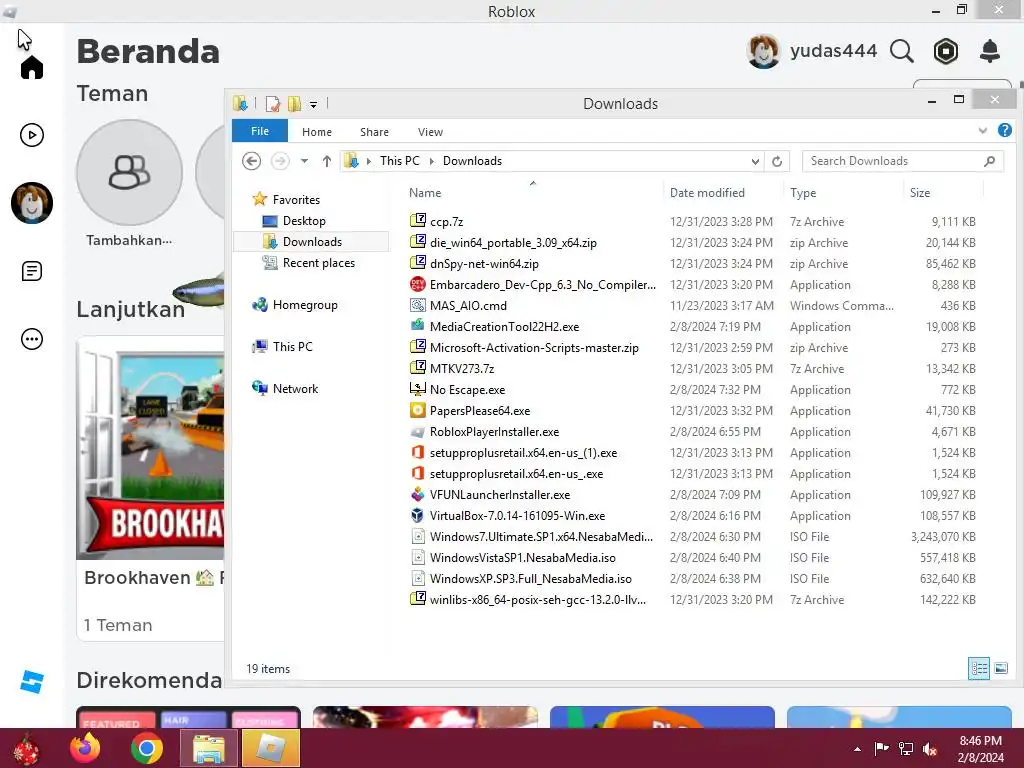Open Roblox notifications bell
The image size is (1024, 768).
click(x=989, y=51)
